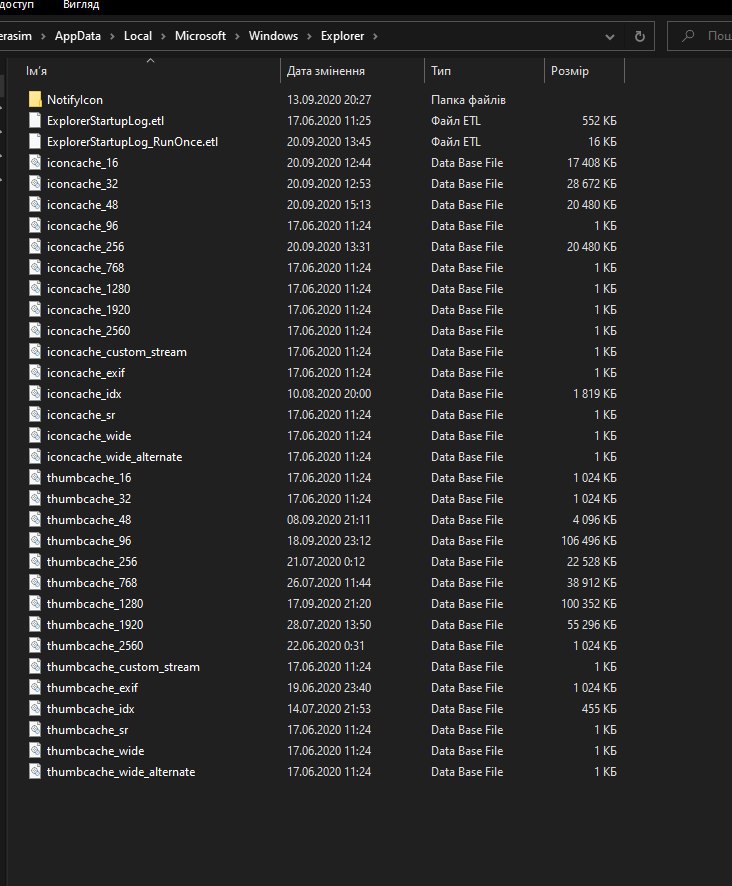The height and width of the screenshot is (886, 732).
Task: Click the iconcache_48 file icon
Action: click(35, 205)
